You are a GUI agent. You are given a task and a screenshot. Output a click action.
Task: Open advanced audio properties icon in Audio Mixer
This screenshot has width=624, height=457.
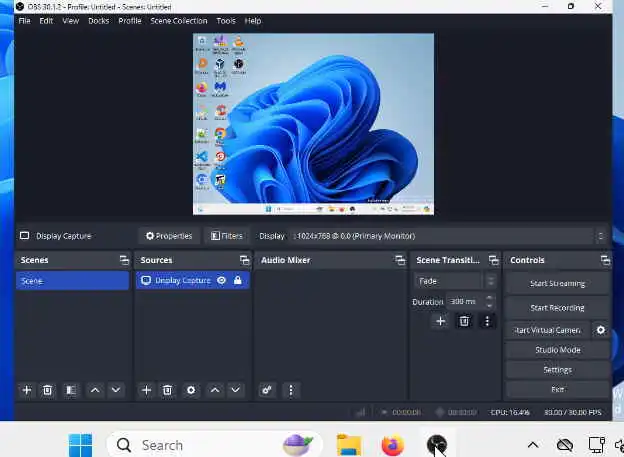coord(267,390)
